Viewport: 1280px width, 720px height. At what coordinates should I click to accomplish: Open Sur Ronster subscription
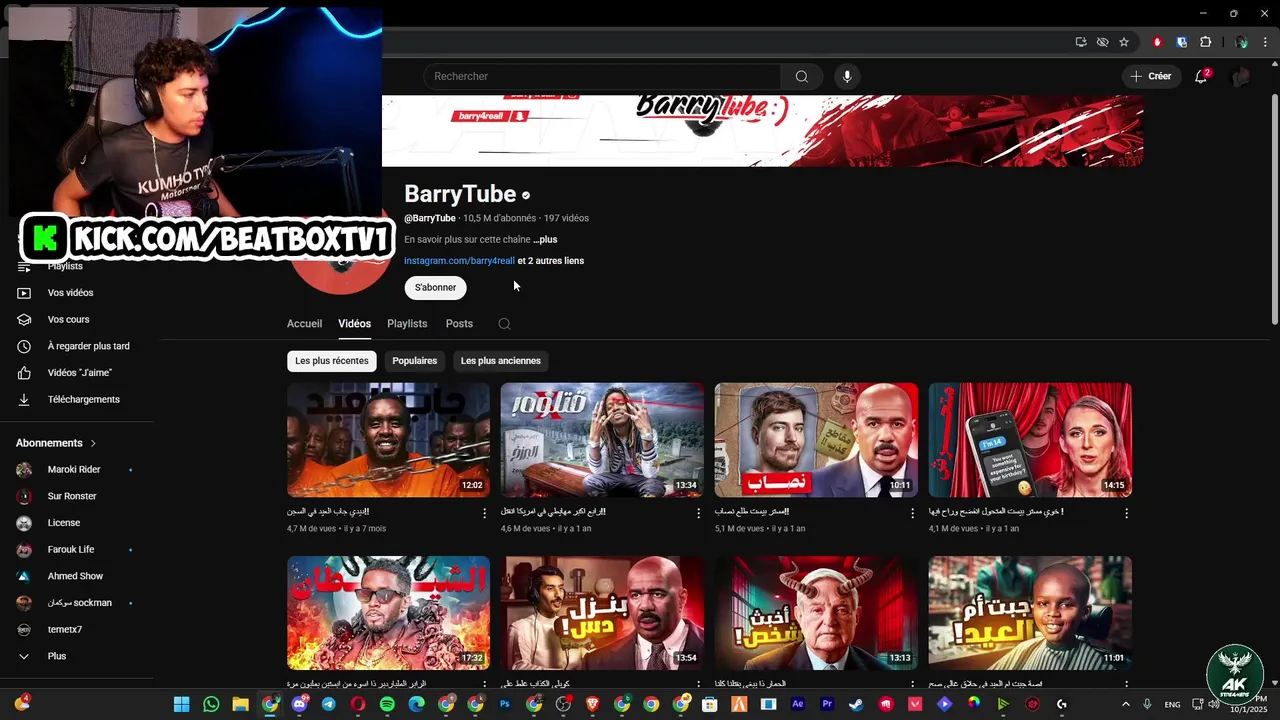pos(72,496)
